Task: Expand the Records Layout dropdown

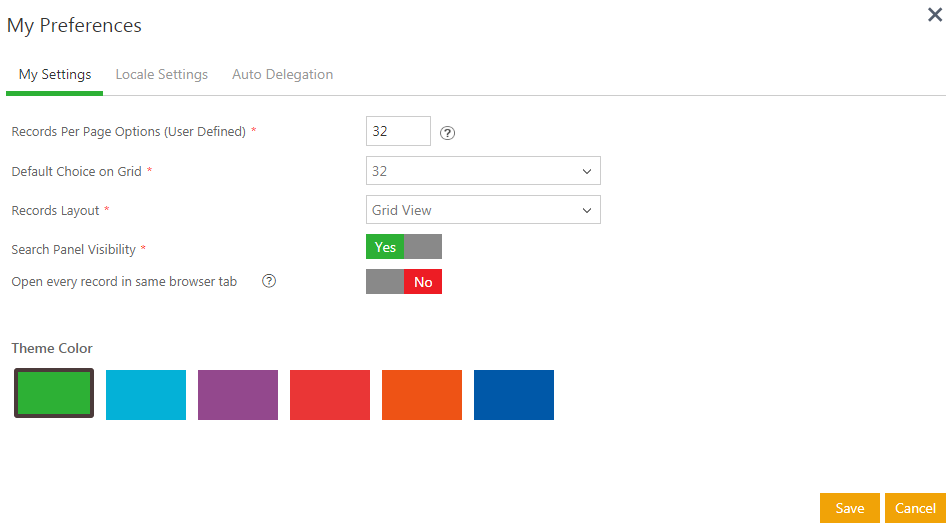Action: click(x=483, y=210)
